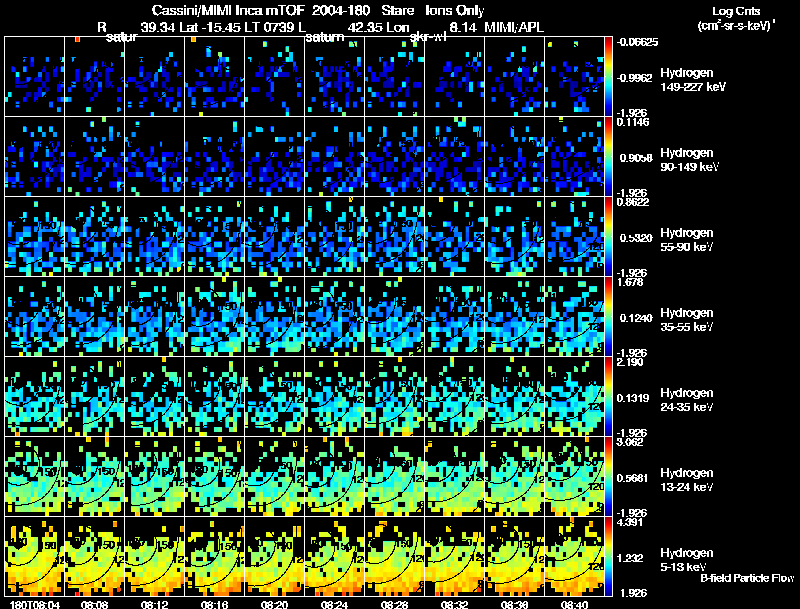
Task: Open the 90-149 keV image panel at 08:28
Action: coord(394,157)
